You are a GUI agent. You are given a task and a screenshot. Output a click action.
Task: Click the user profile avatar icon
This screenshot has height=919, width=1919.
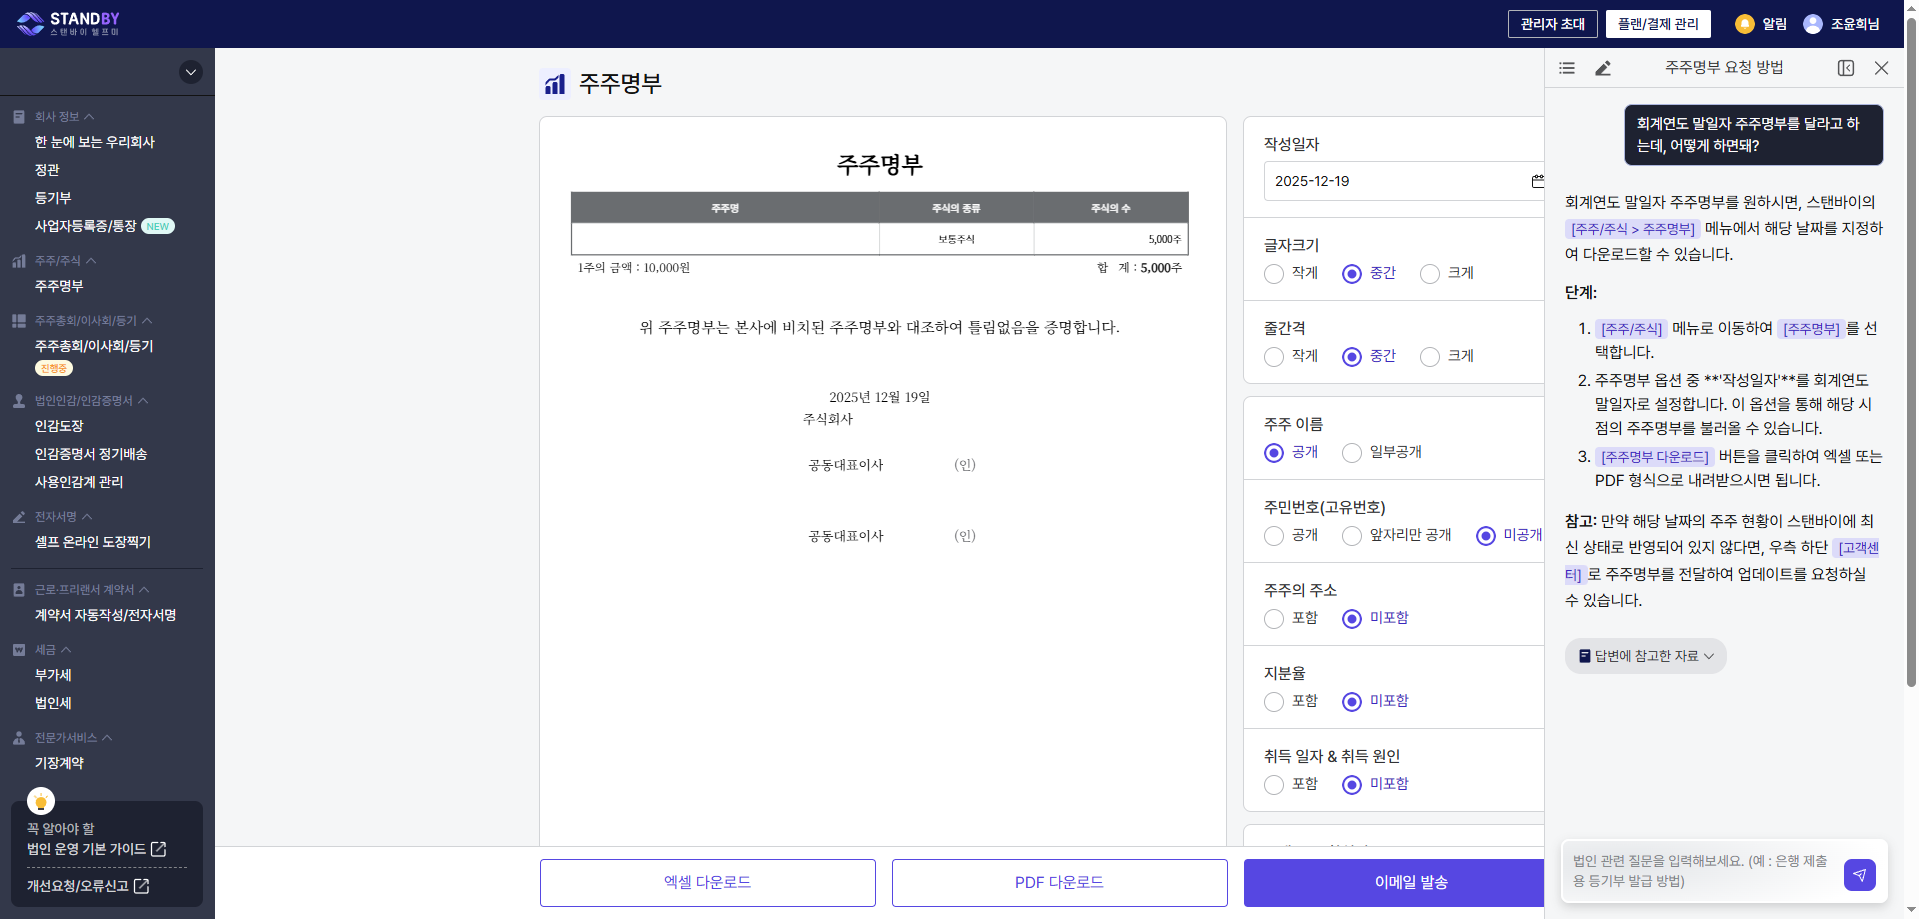coord(1813,24)
